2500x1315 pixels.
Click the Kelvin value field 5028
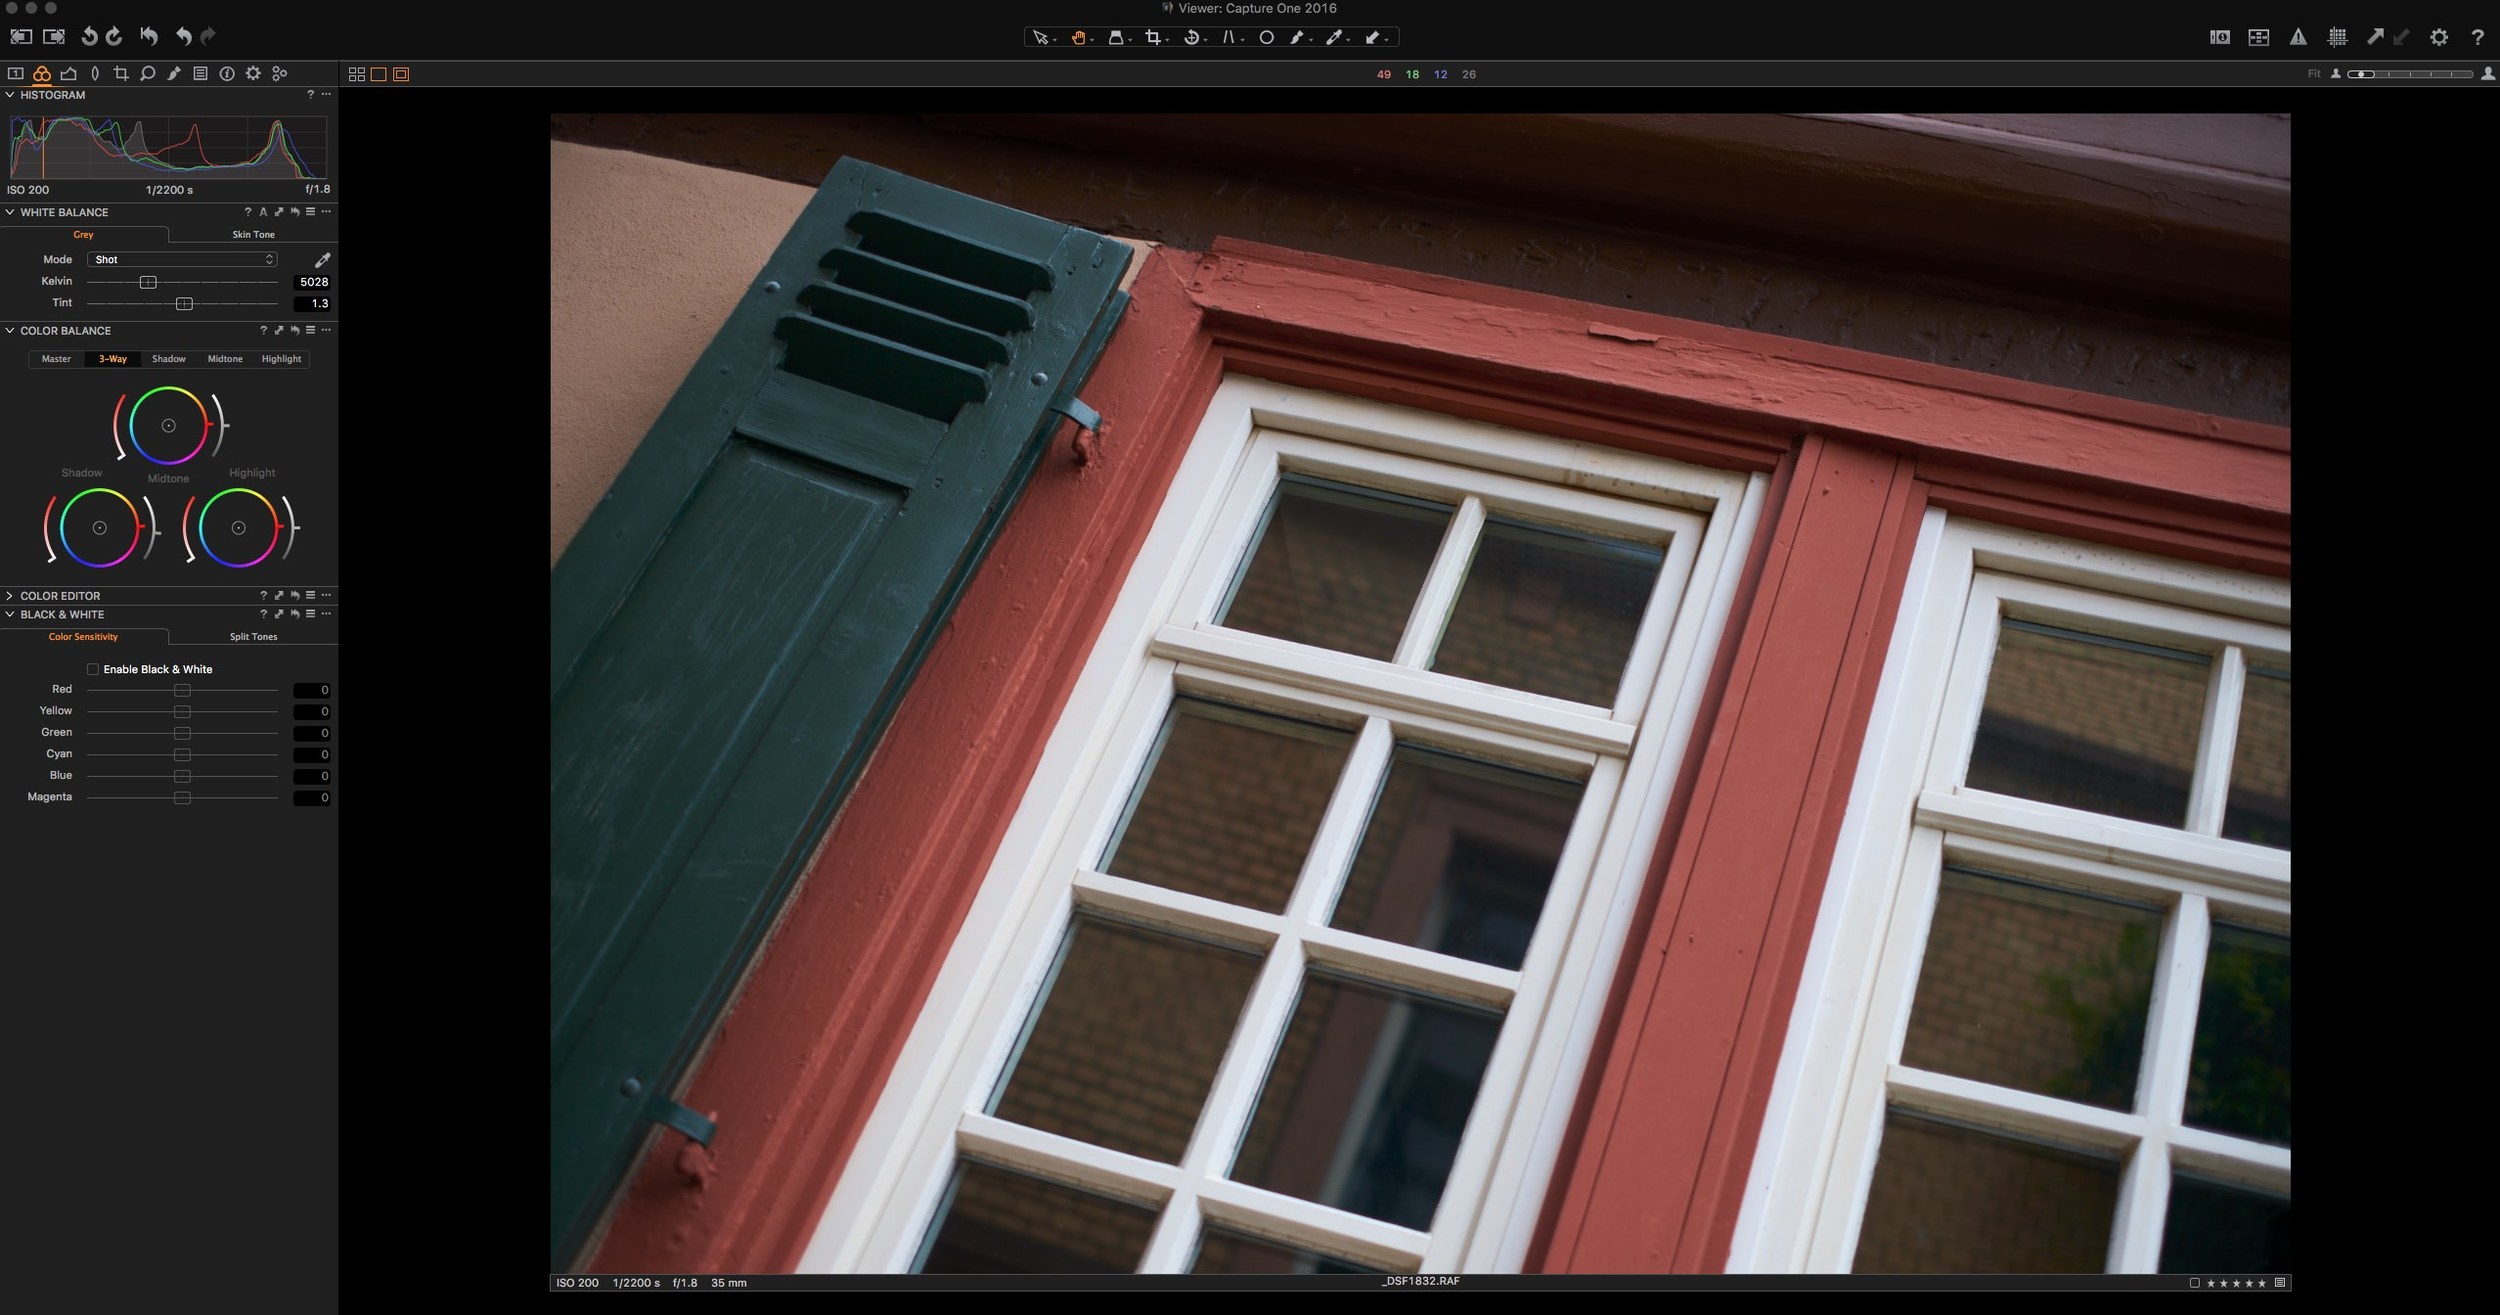312,282
